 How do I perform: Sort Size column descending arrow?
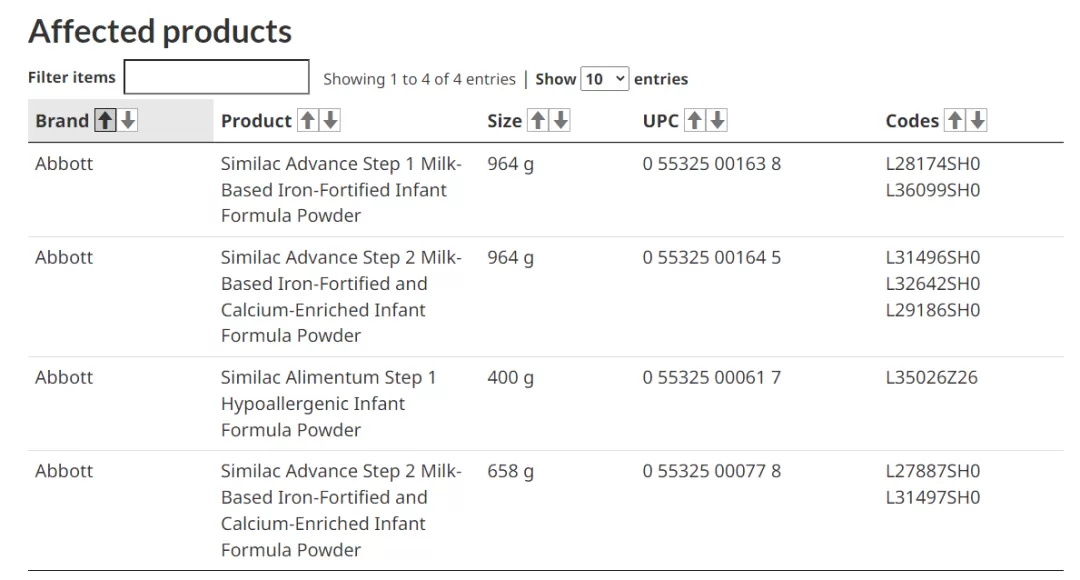point(561,121)
